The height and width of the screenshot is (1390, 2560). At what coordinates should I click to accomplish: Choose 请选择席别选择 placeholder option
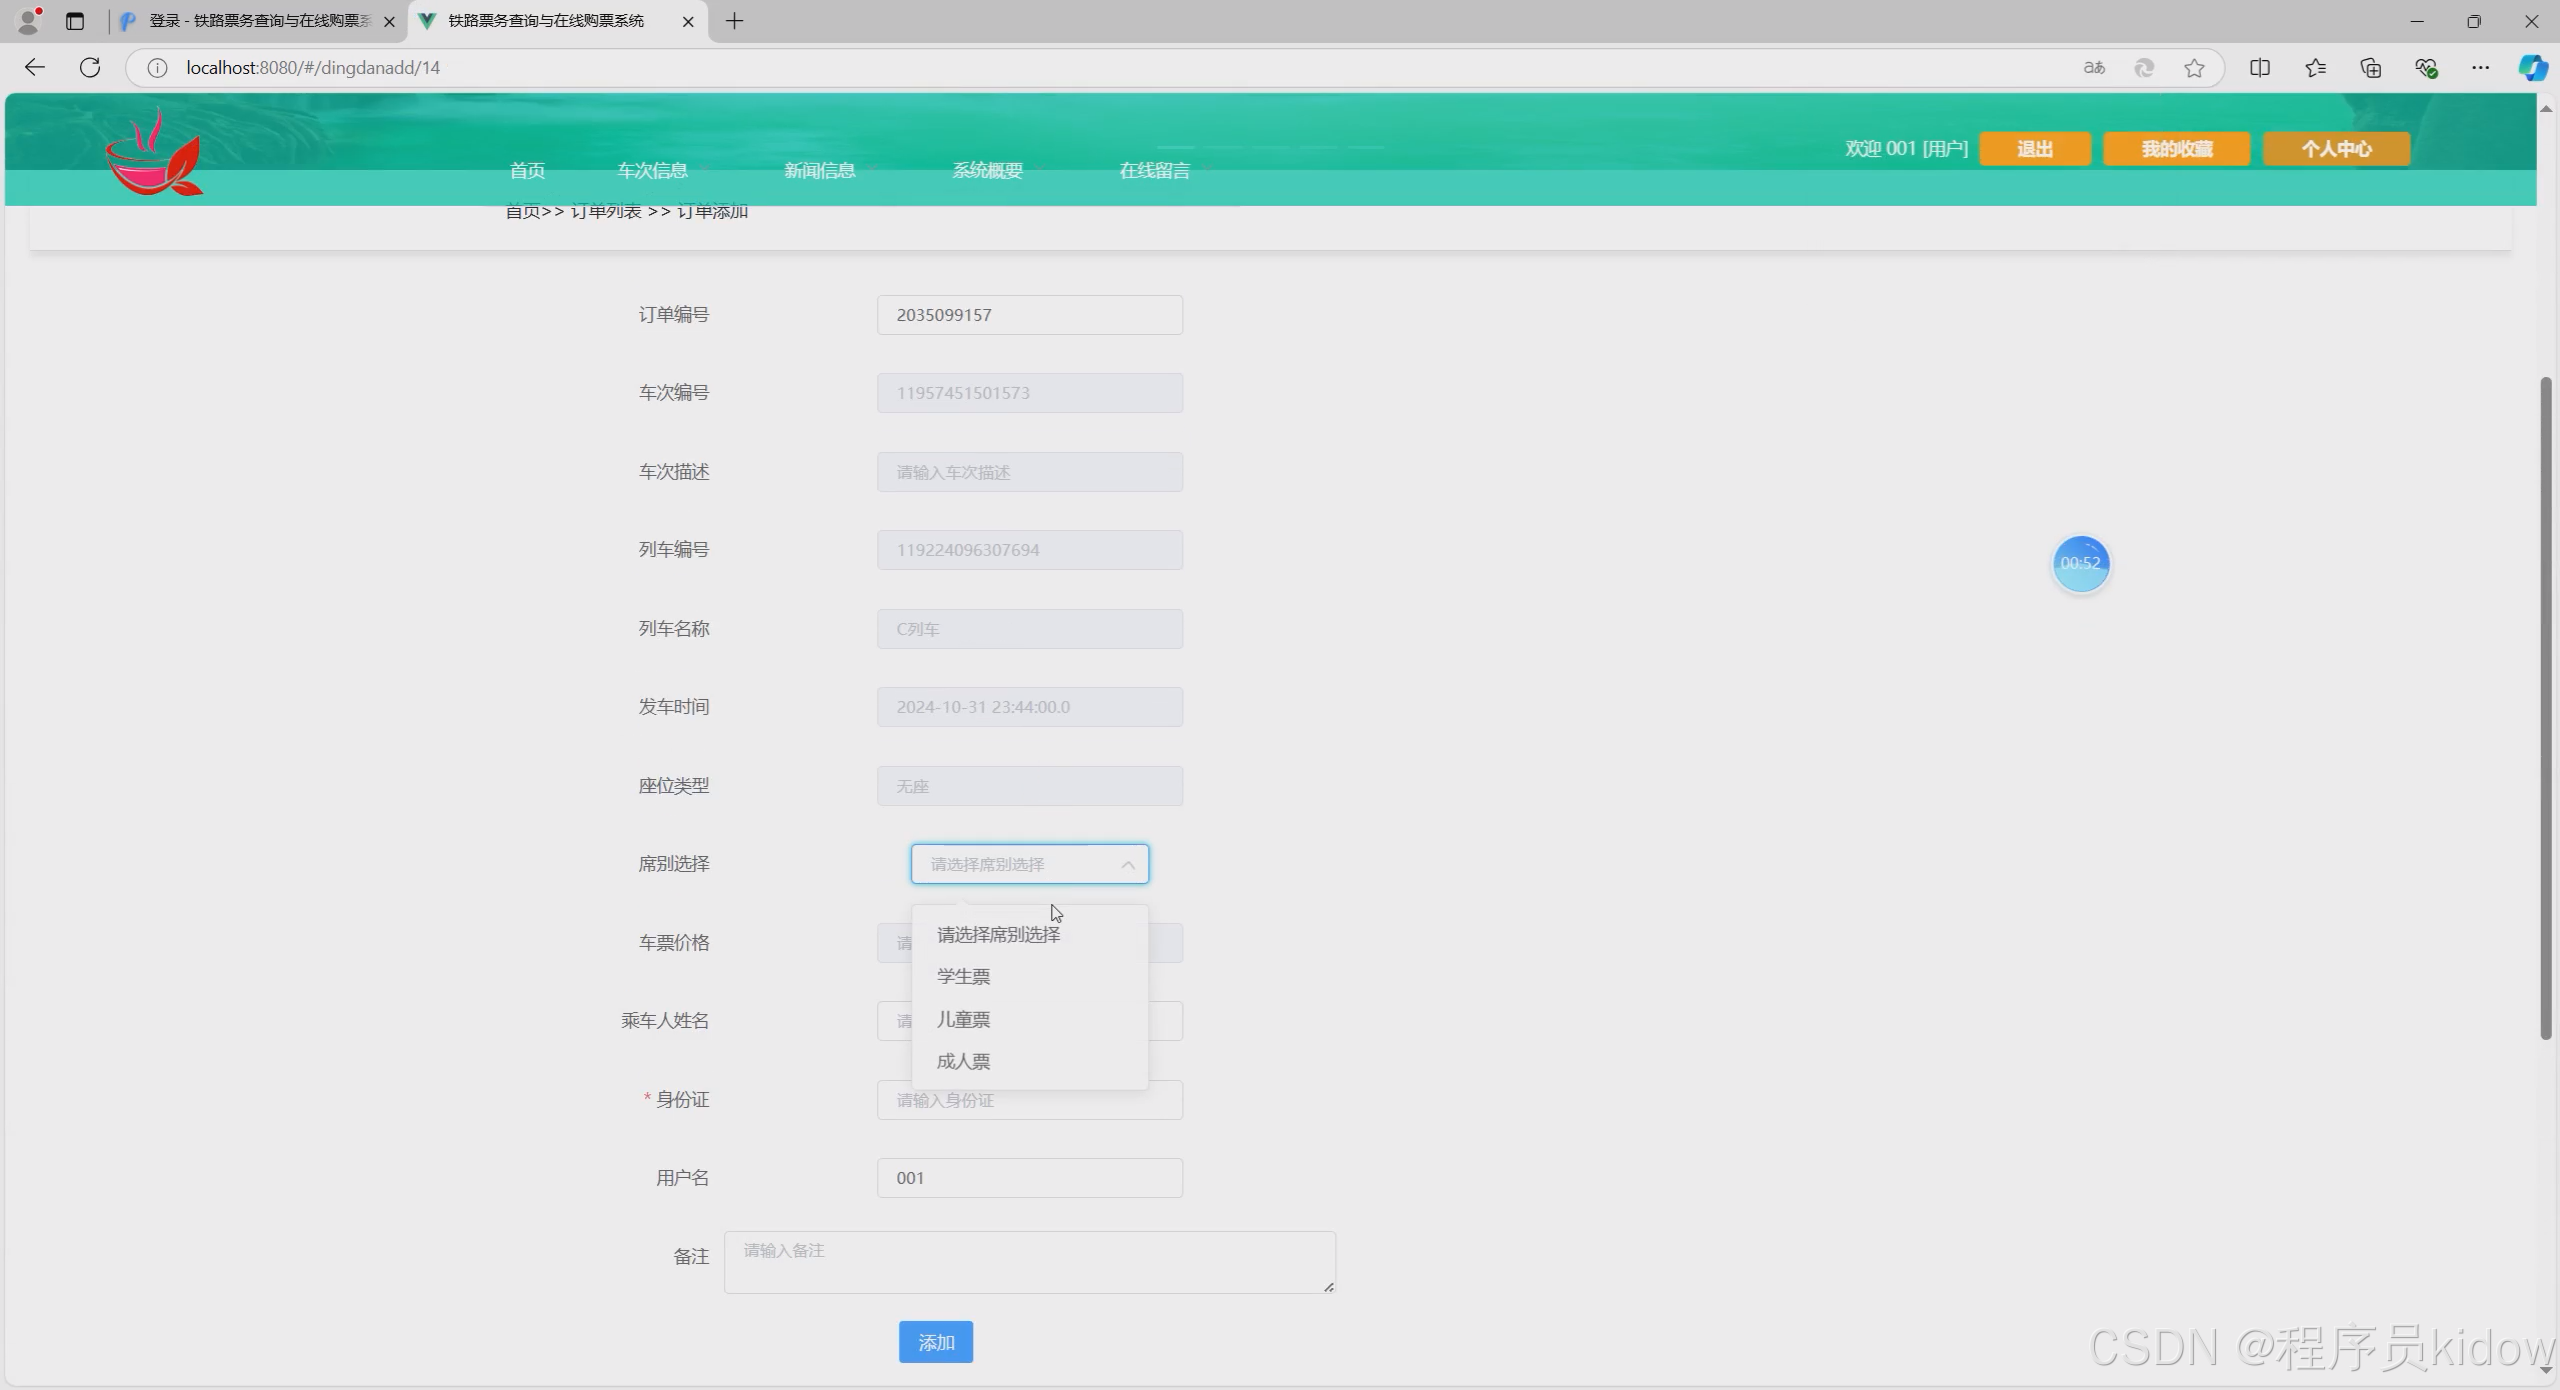coord(1030,934)
